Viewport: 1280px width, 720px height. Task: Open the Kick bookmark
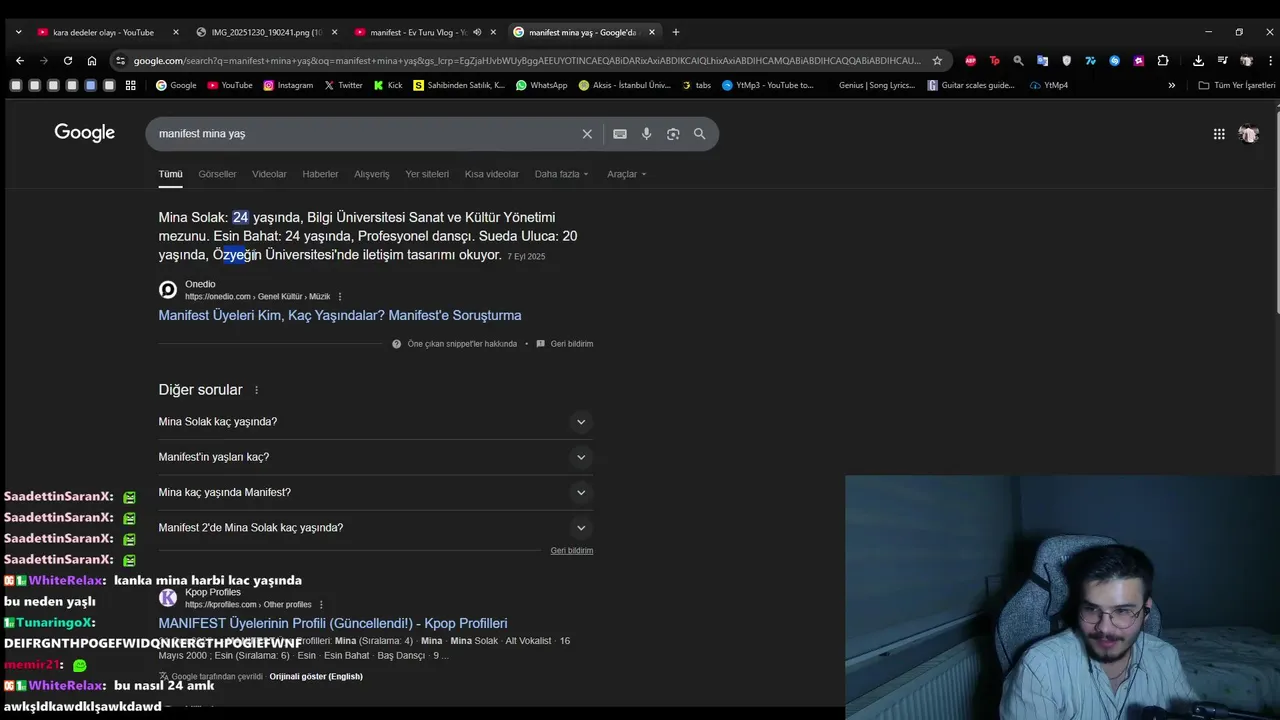coord(388,85)
